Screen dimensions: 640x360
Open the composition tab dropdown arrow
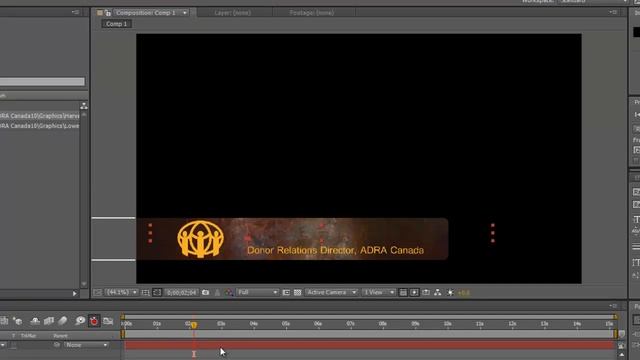(185, 13)
